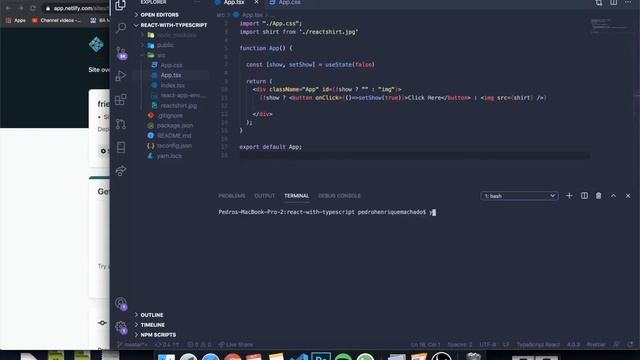Open the Extensions view
The image size is (640, 360).
click(121, 99)
